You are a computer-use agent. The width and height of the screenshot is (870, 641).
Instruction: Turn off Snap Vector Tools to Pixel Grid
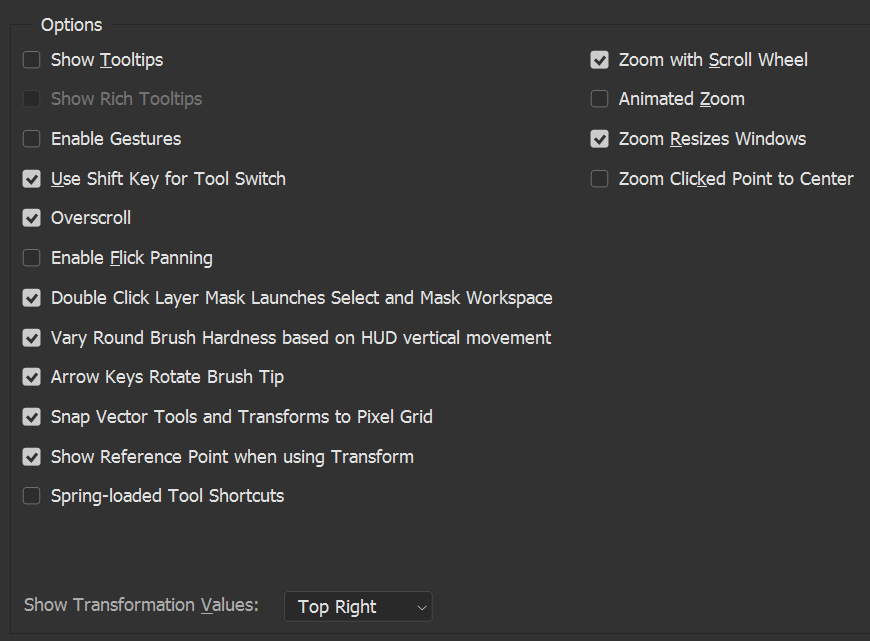tap(31, 416)
